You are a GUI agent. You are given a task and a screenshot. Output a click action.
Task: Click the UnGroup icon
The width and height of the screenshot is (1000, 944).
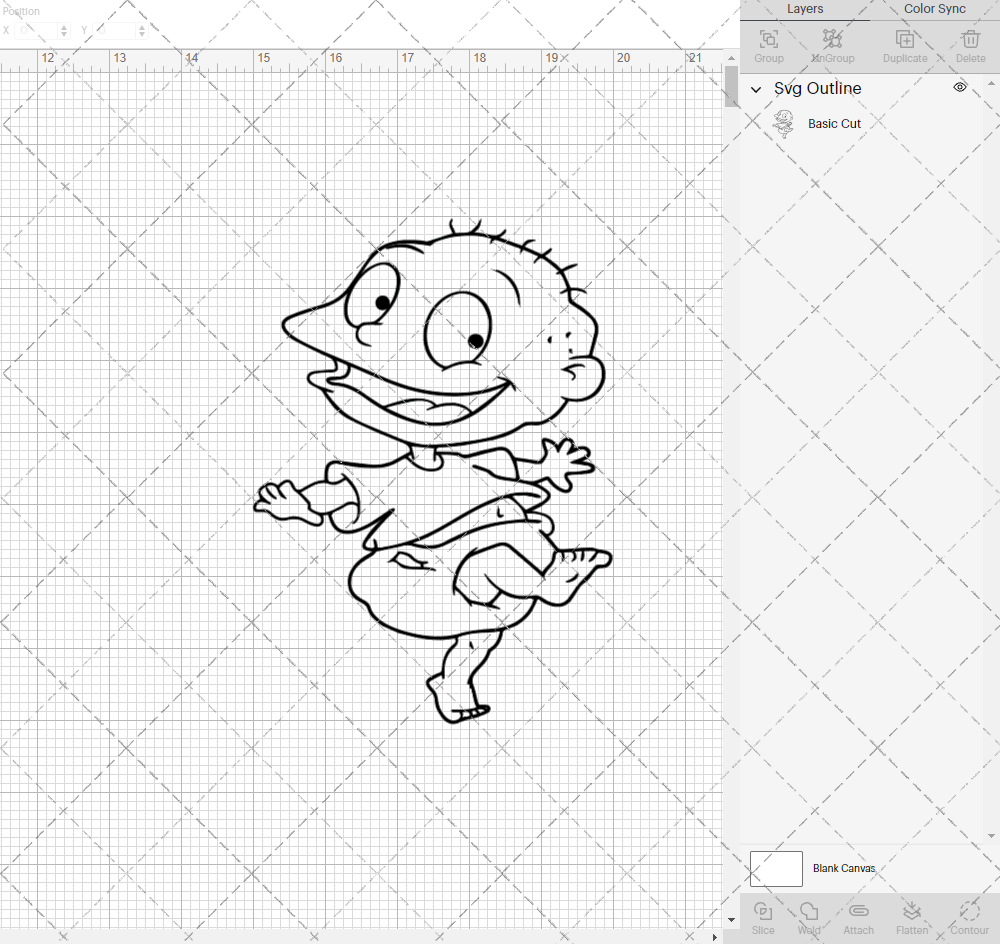[x=832, y=41]
